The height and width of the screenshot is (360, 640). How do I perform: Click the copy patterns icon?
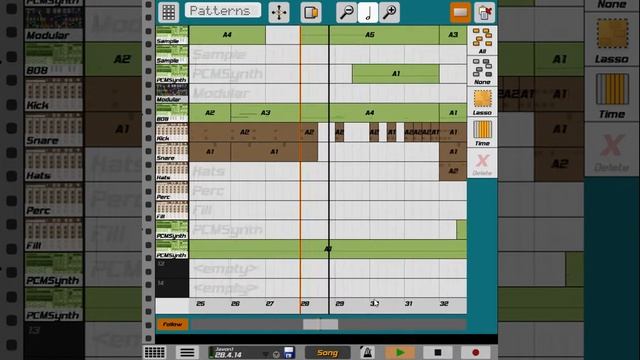point(311,12)
